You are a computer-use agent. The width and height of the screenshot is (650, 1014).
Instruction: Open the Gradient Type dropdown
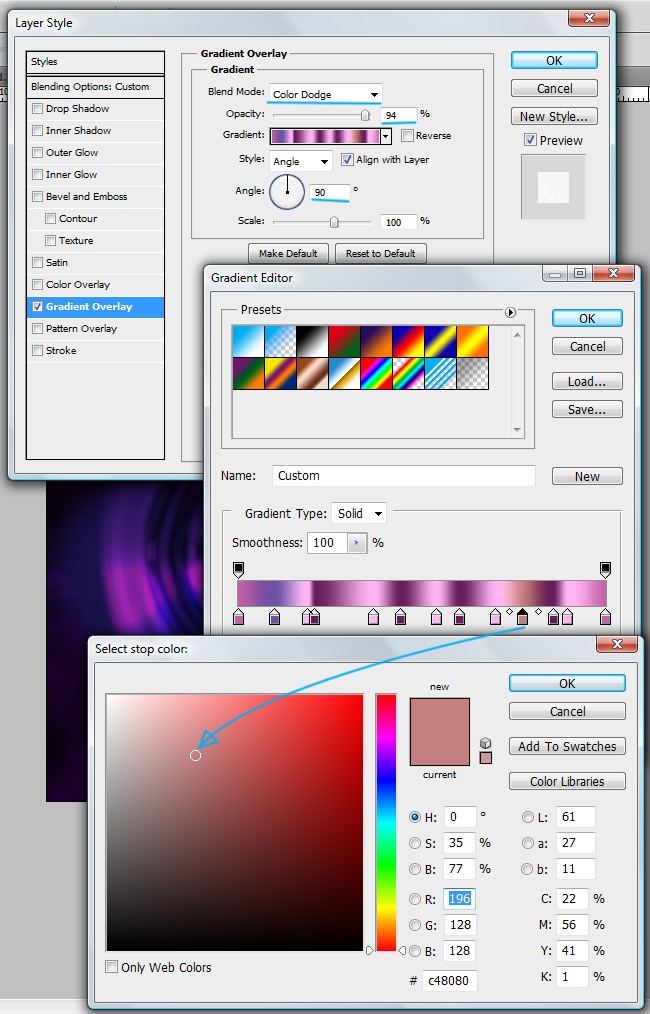click(x=359, y=514)
